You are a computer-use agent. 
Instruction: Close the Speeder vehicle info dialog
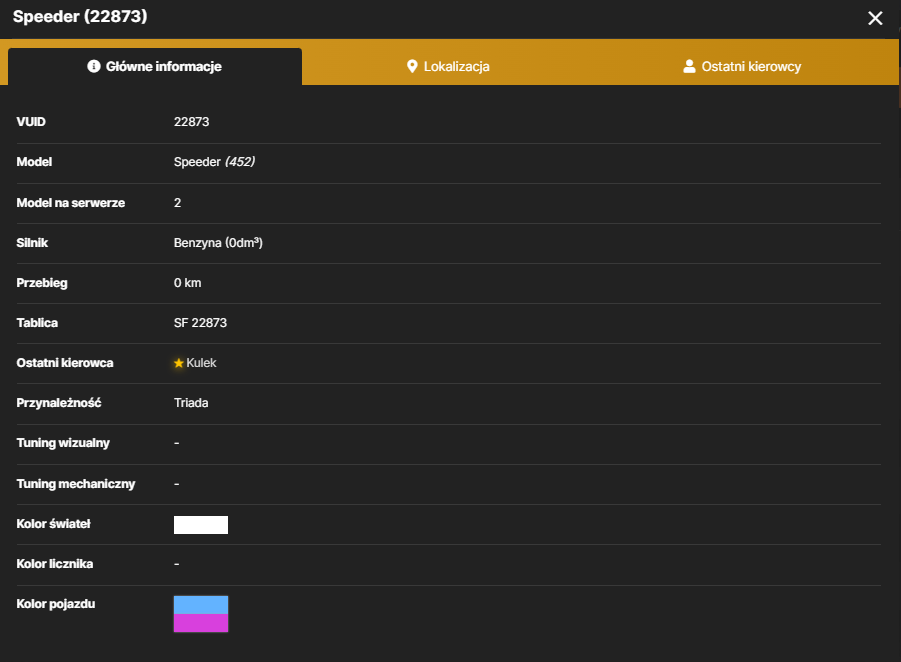click(875, 18)
